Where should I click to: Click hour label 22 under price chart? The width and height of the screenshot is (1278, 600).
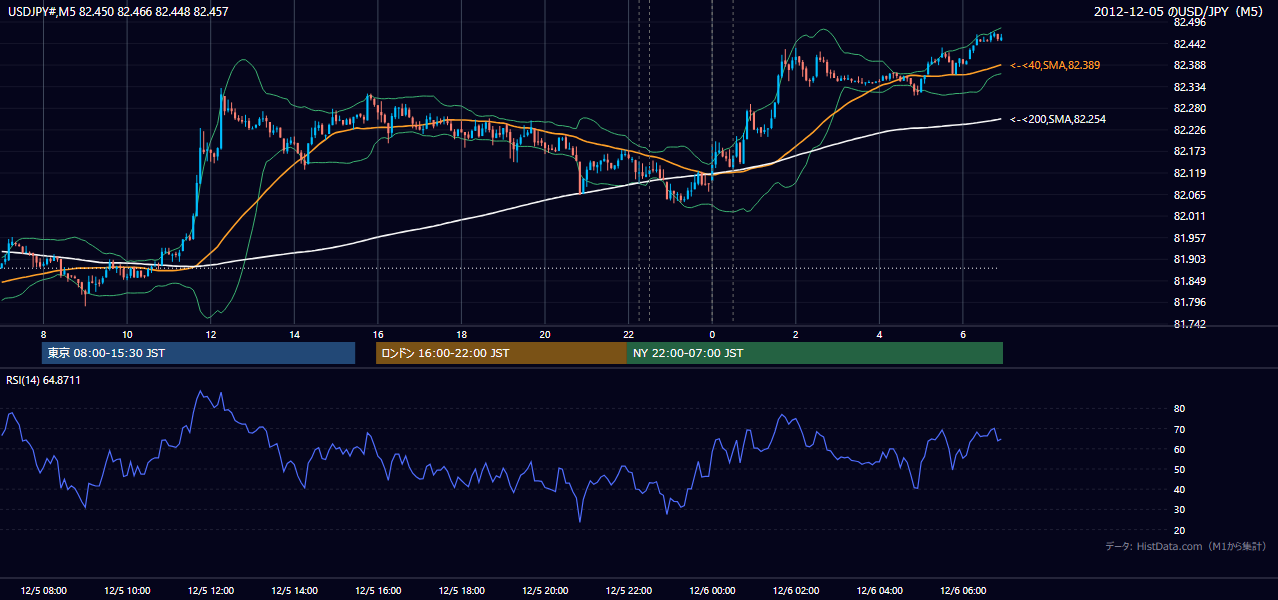point(628,334)
